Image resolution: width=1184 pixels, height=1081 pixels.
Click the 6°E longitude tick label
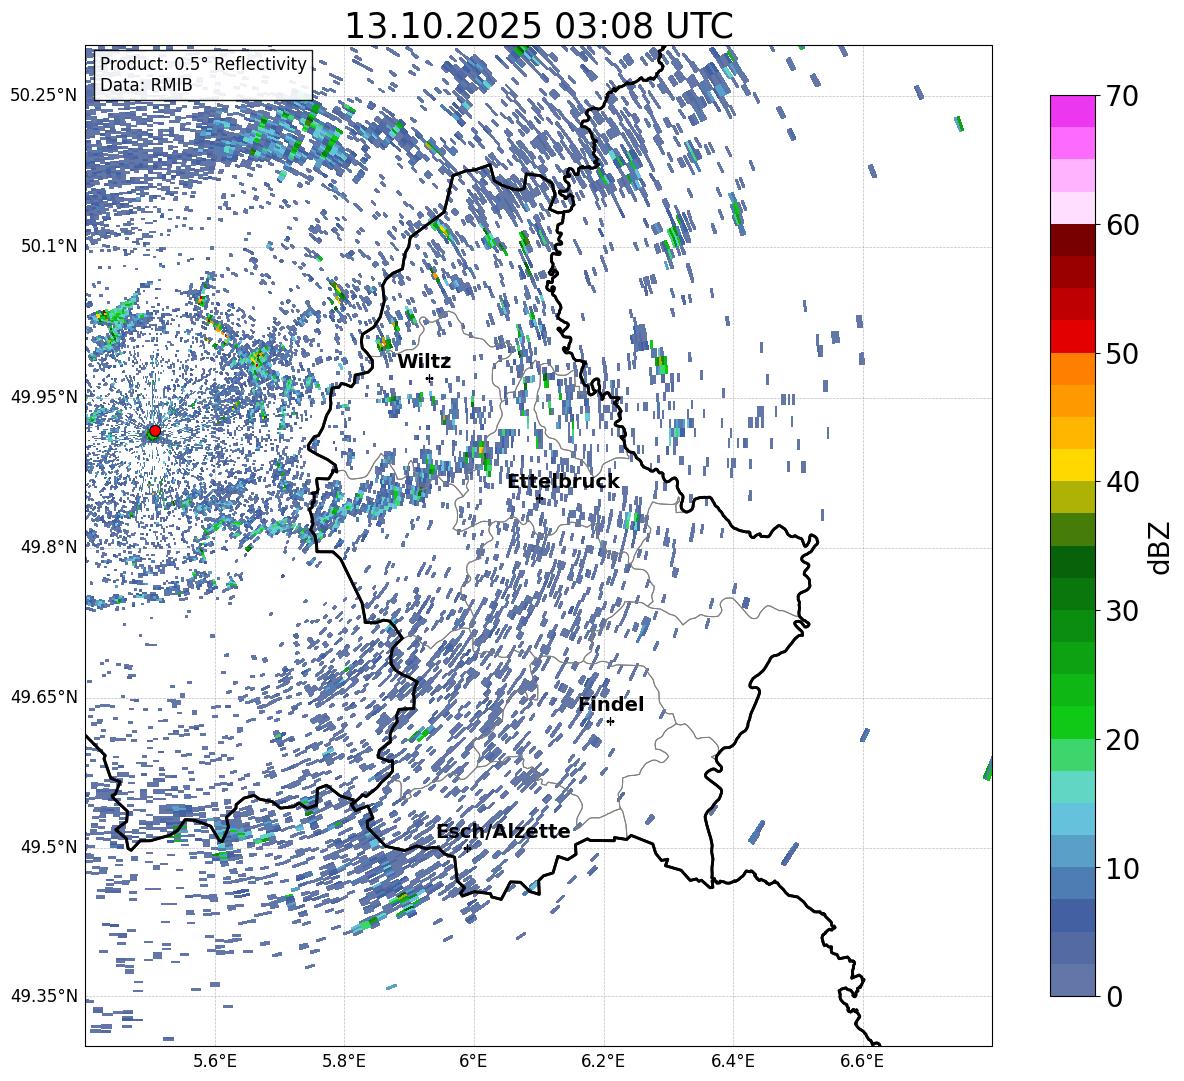pyautogui.click(x=473, y=1061)
